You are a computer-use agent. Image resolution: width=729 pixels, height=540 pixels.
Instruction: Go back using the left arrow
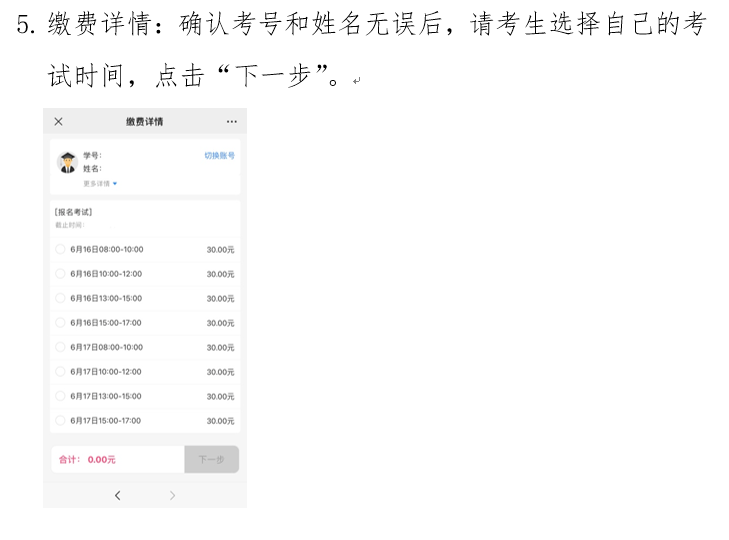118,495
